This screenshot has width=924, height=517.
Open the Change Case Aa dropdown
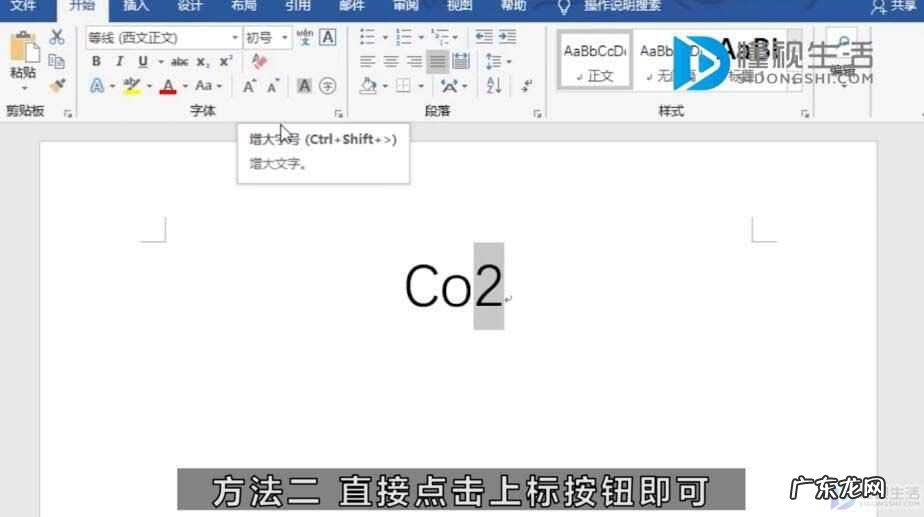pyautogui.click(x=209, y=86)
